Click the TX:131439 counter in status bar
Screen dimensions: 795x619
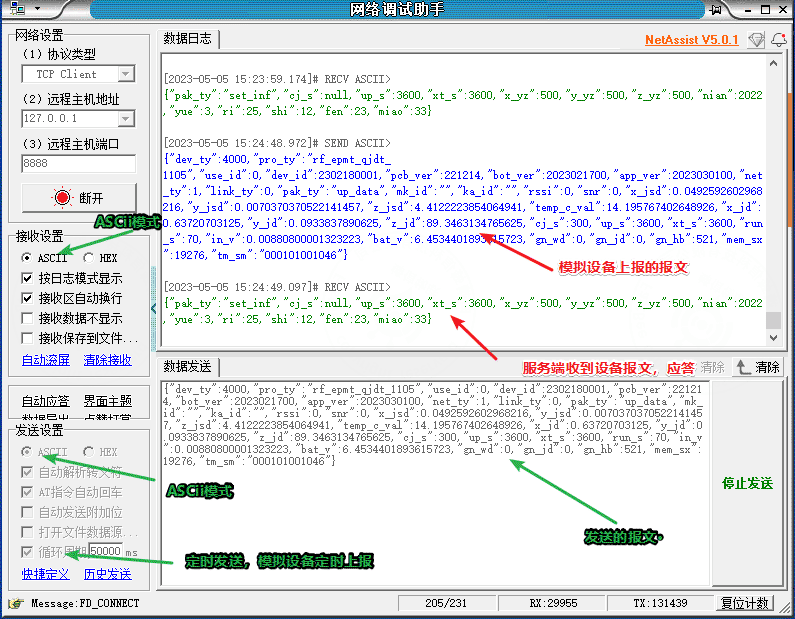pyautogui.click(x=660, y=603)
